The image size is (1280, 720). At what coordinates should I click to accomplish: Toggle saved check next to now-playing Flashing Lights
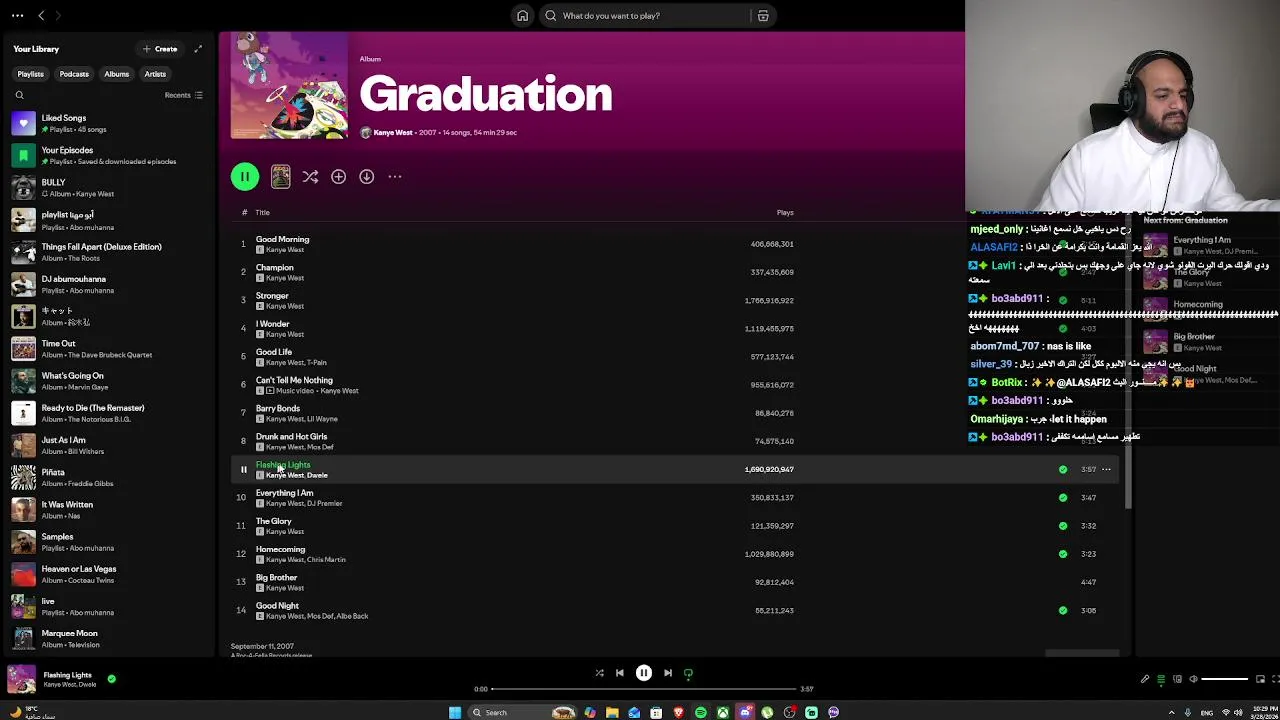pyautogui.click(x=111, y=679)
